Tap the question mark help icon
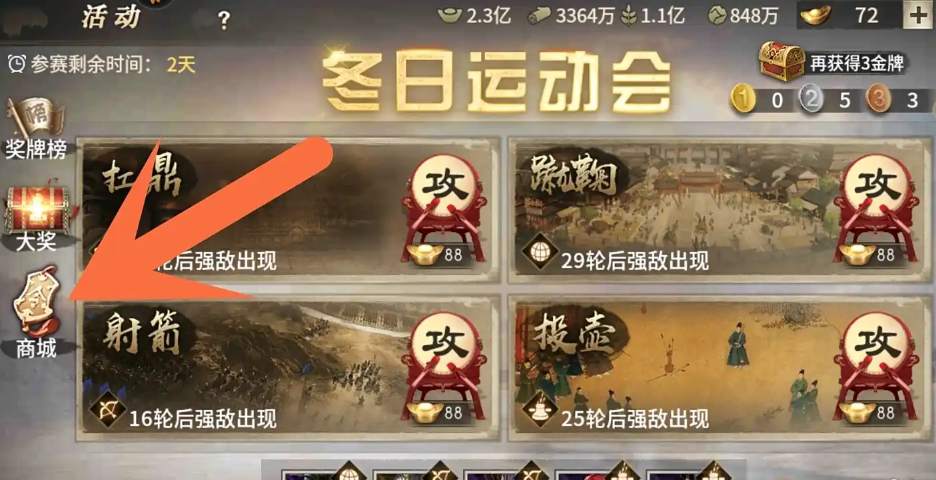Screen dimensions: 936x480 pyautogui.click(x=224, y=21)
